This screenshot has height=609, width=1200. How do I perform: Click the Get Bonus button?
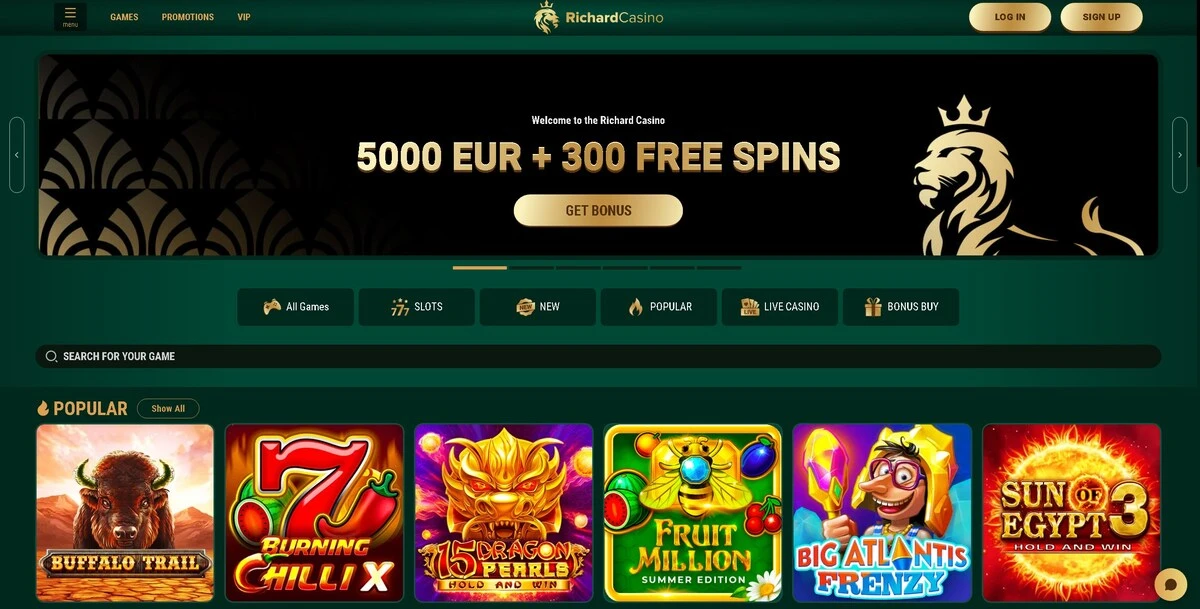click(x=598, y=210)
